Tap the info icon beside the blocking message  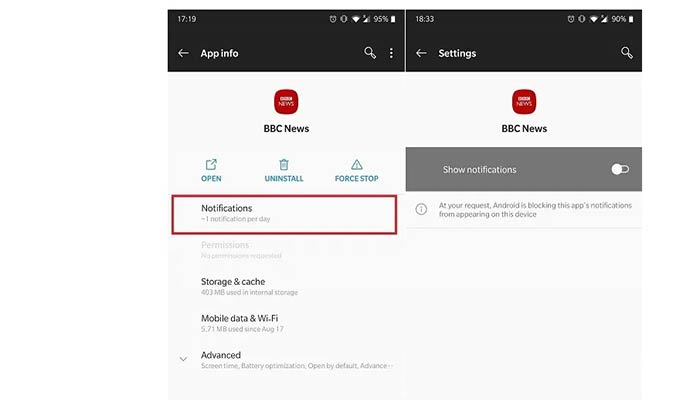click(421, 209)
